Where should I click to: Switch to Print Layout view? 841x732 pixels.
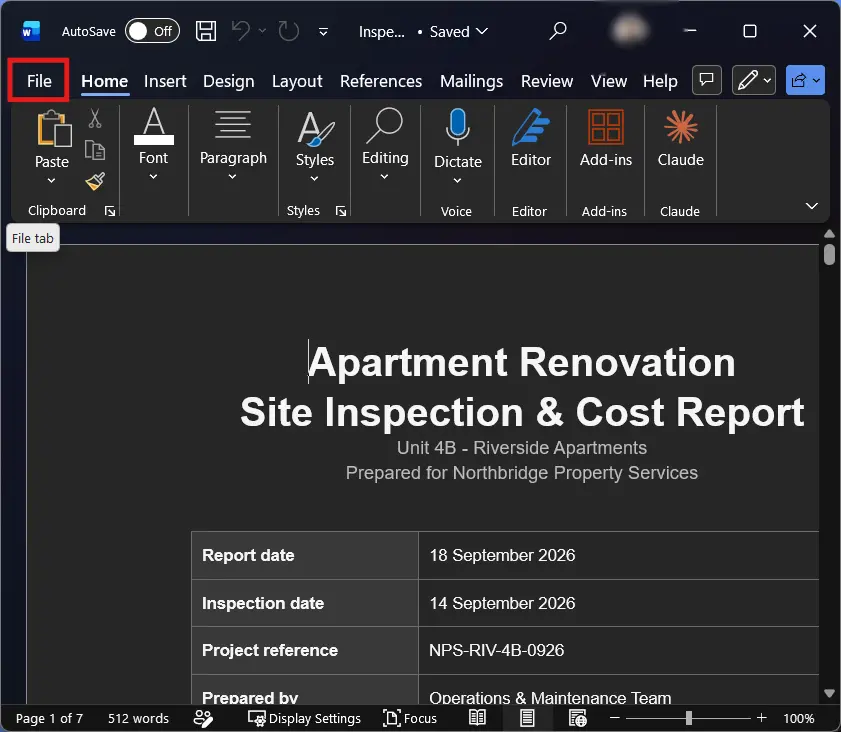[527, 718]
